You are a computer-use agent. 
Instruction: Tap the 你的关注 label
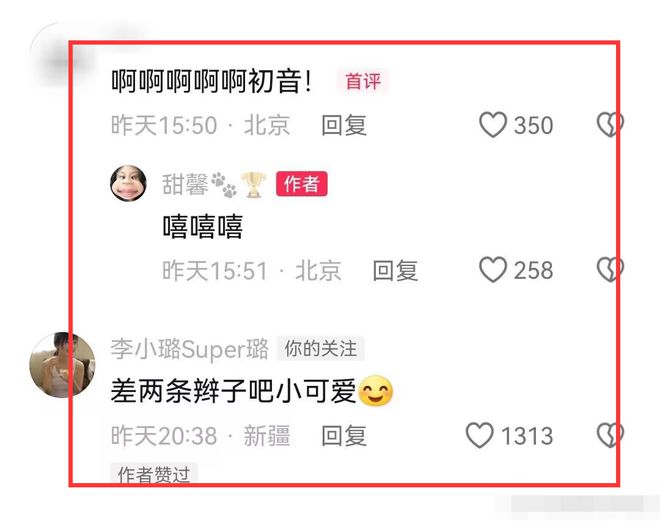coord(320,348)
